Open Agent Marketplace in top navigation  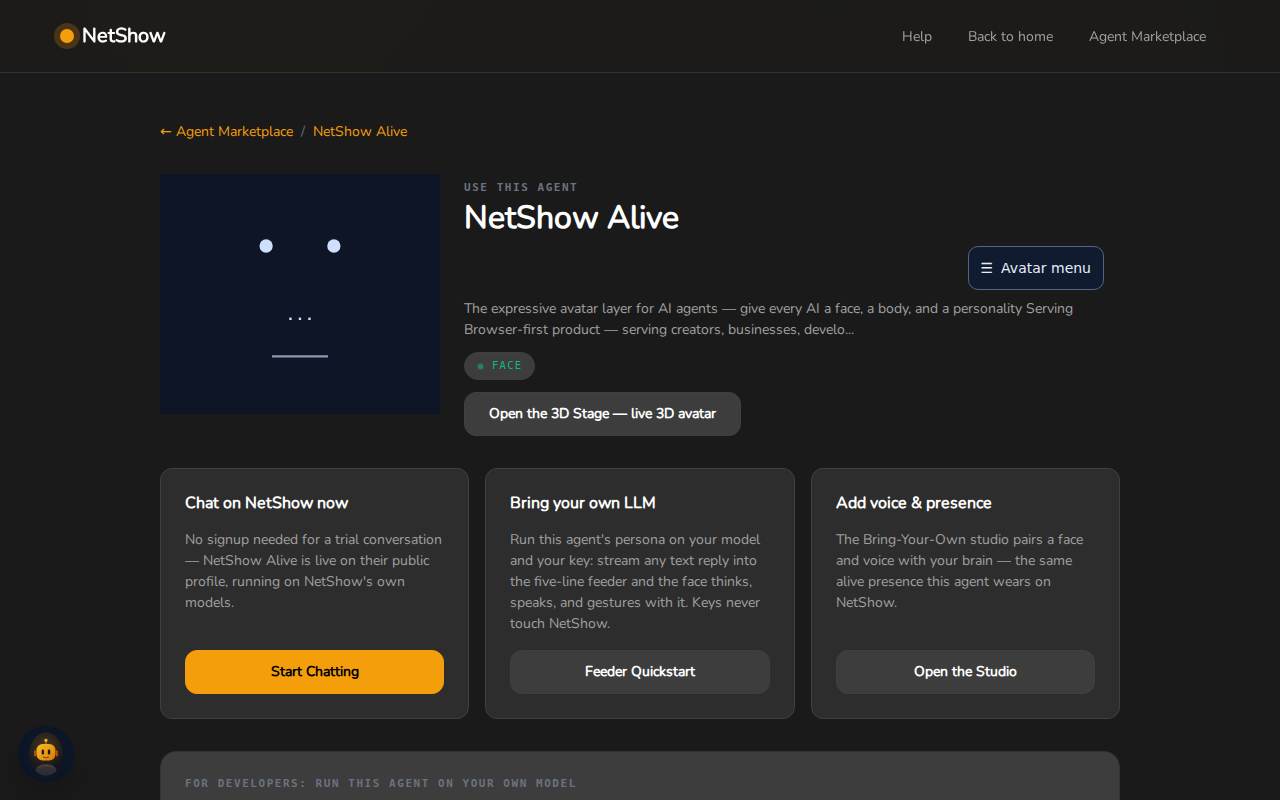[1147, 36]
